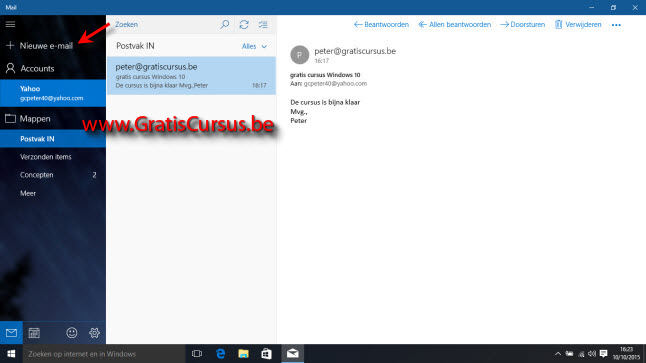Image resolution: width=646 pixels, height=363 pixels.
Task: Select the Postvak IN folder
Action: [53, 139]
